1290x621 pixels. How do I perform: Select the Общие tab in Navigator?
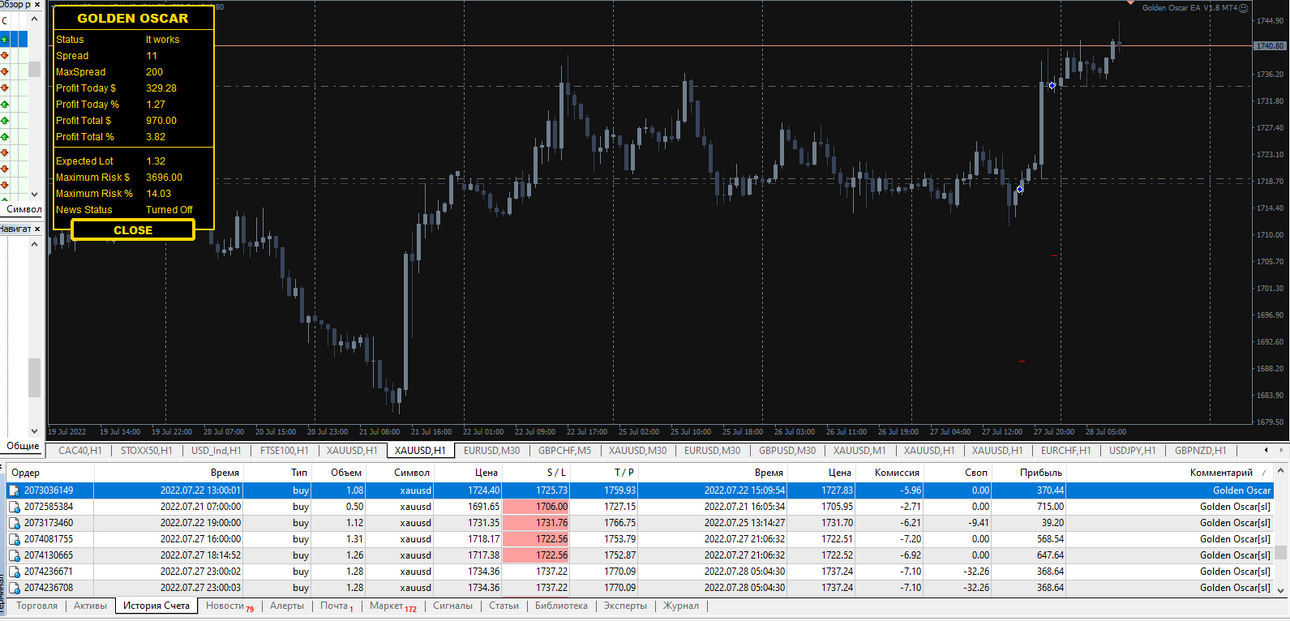coord(23,446)
